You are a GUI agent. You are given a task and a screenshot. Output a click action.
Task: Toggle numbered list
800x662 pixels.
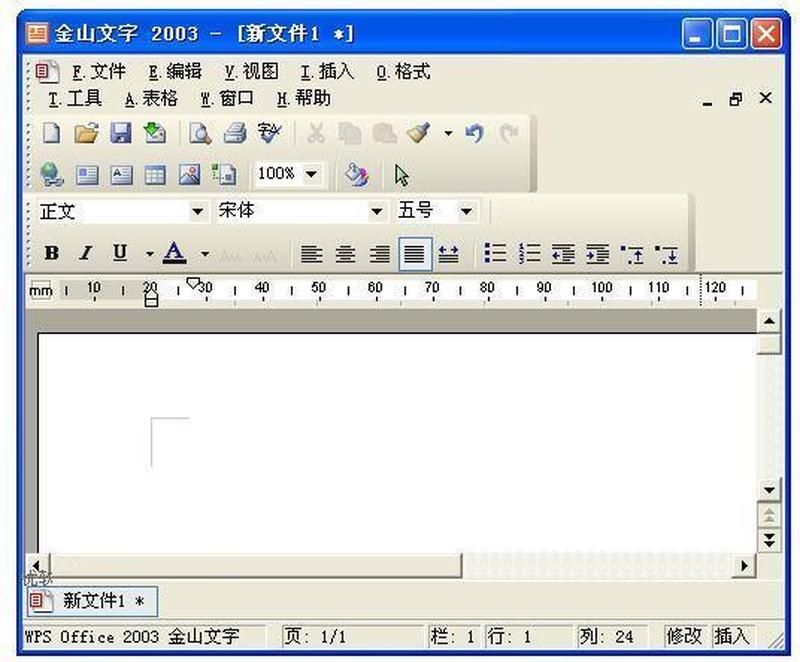(x=530, y=253)
